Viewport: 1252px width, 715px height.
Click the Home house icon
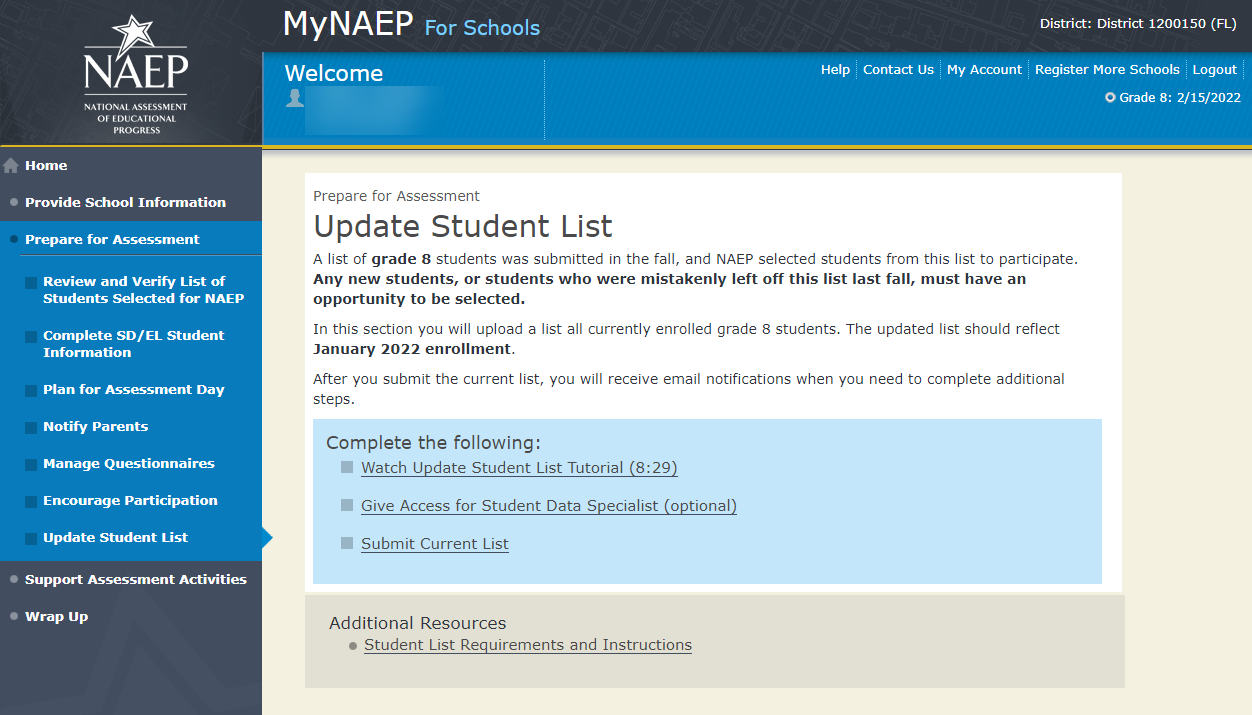click(11, 166)
